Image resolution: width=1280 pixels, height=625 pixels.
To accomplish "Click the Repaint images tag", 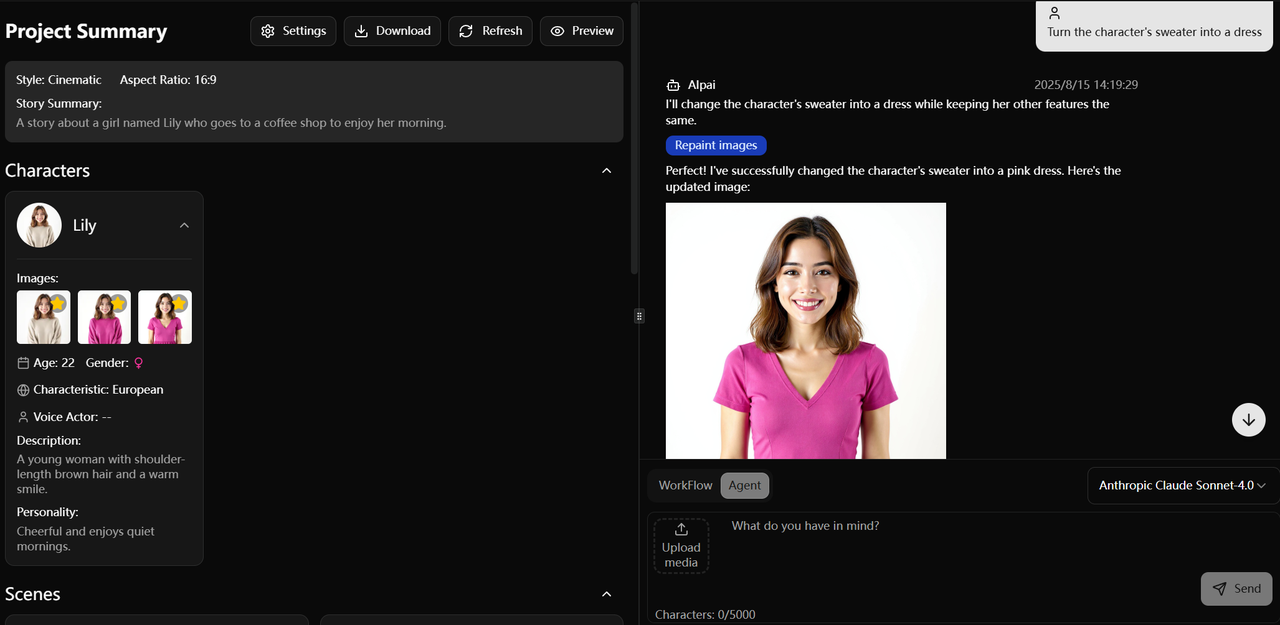I will tap(716, 146).
